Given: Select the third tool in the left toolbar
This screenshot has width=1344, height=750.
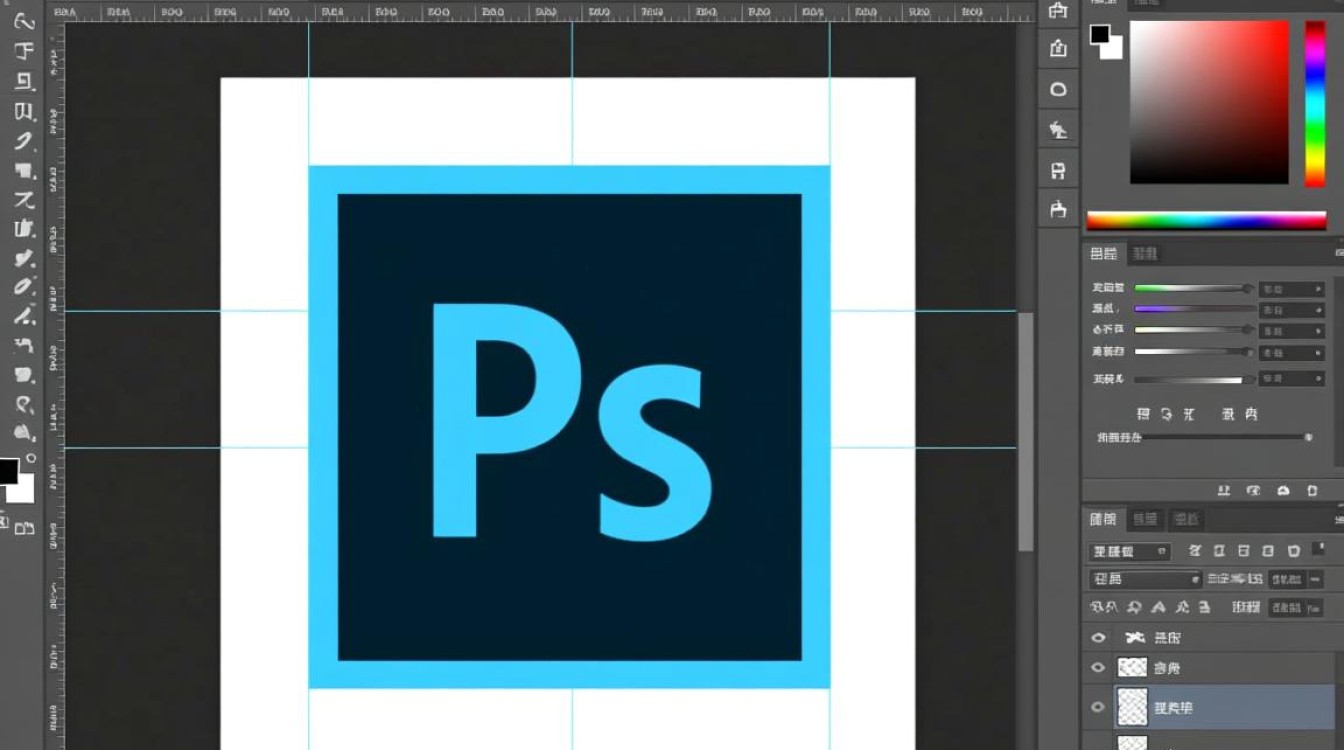Looking at the screenshot, I should (x=25, y=81).
